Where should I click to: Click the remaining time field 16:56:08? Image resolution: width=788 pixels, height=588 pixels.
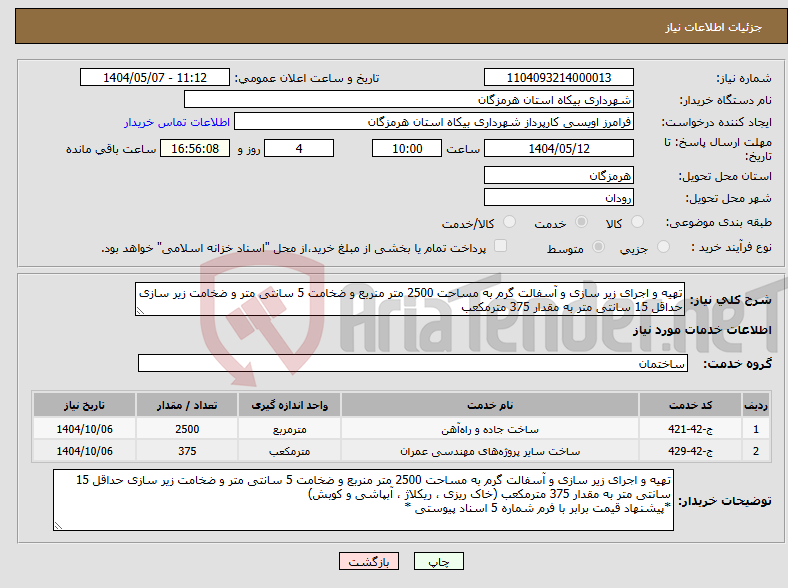click(195, 148)
